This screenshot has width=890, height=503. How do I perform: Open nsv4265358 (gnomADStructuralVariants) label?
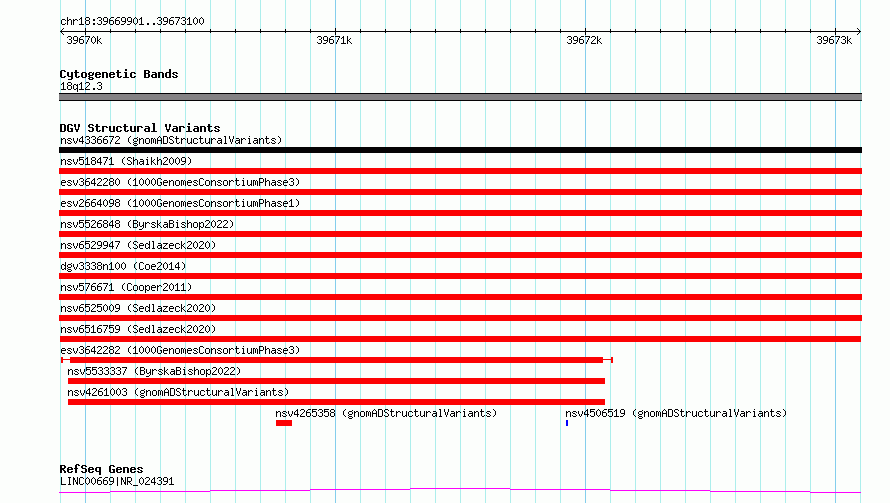386,413
